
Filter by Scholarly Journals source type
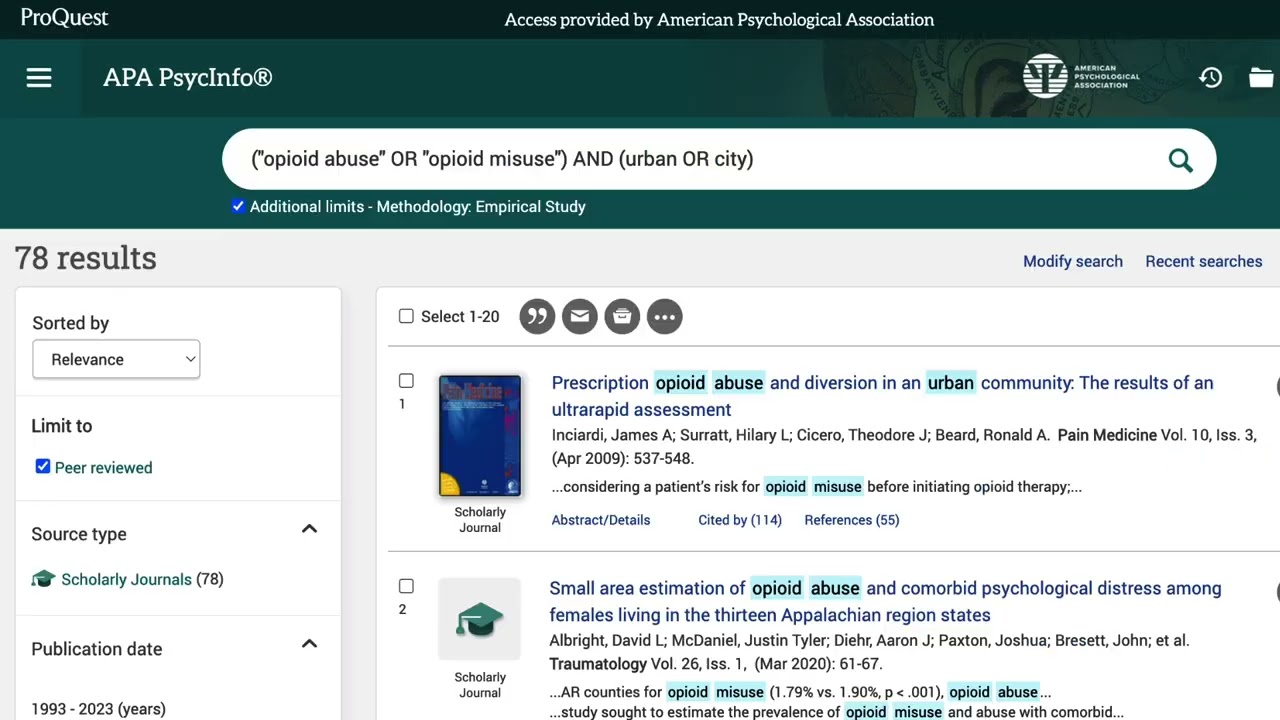point(126,579)
